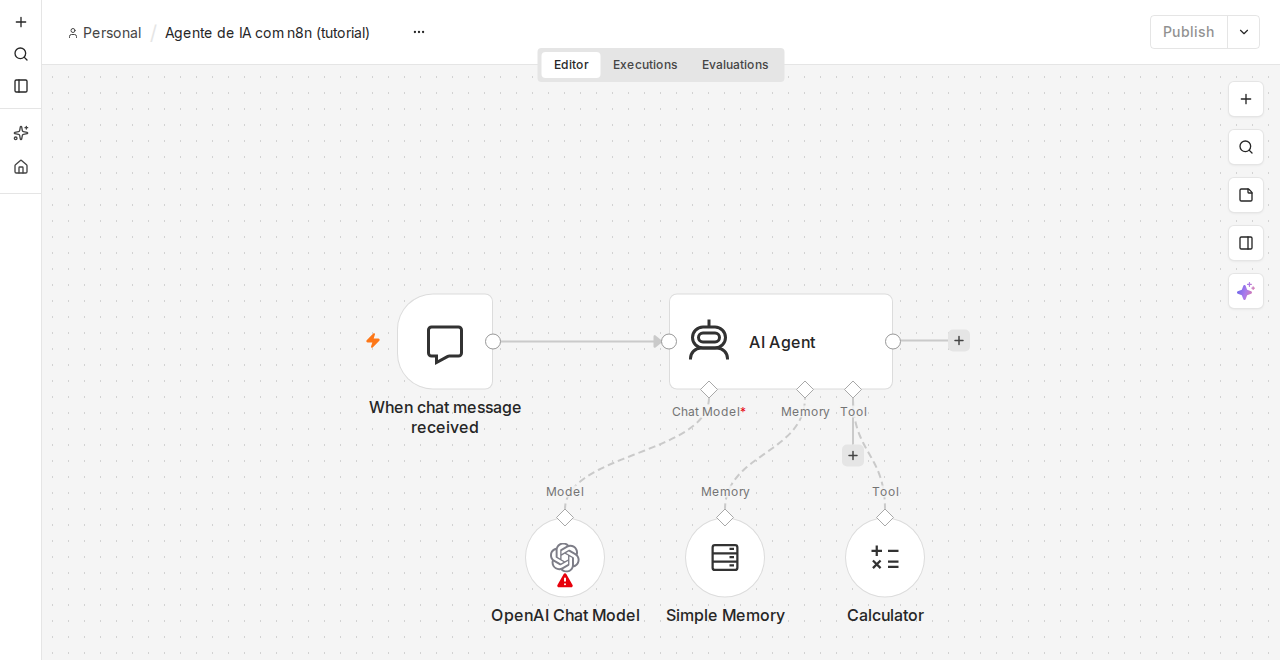Click the chat trigger output connector
1280x660 pixels.
[x=493, y=341]
